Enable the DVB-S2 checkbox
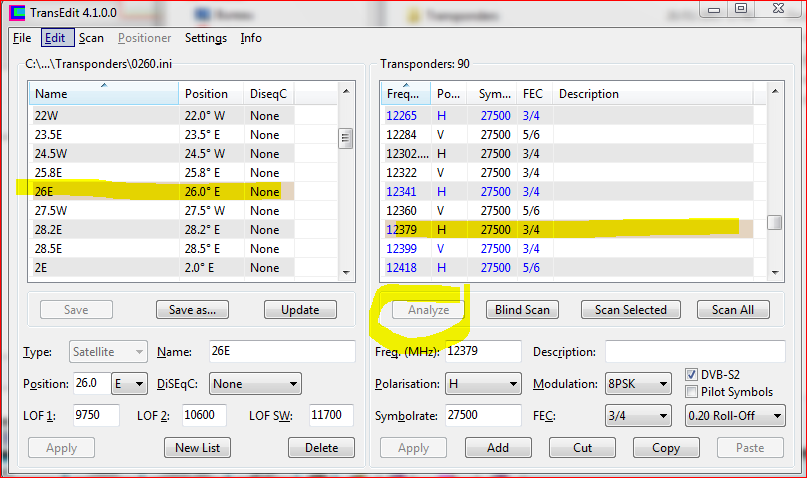The image size is (807, 478). tap(693, 374)
